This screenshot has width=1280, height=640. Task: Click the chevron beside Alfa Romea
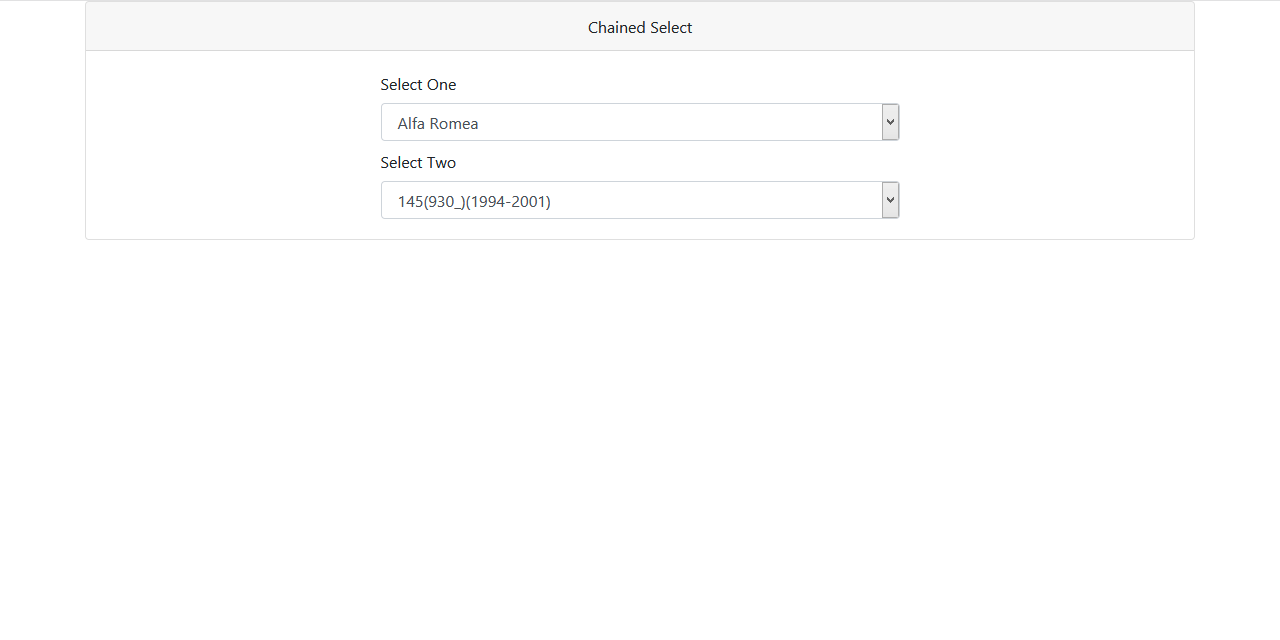pos(889,121)
